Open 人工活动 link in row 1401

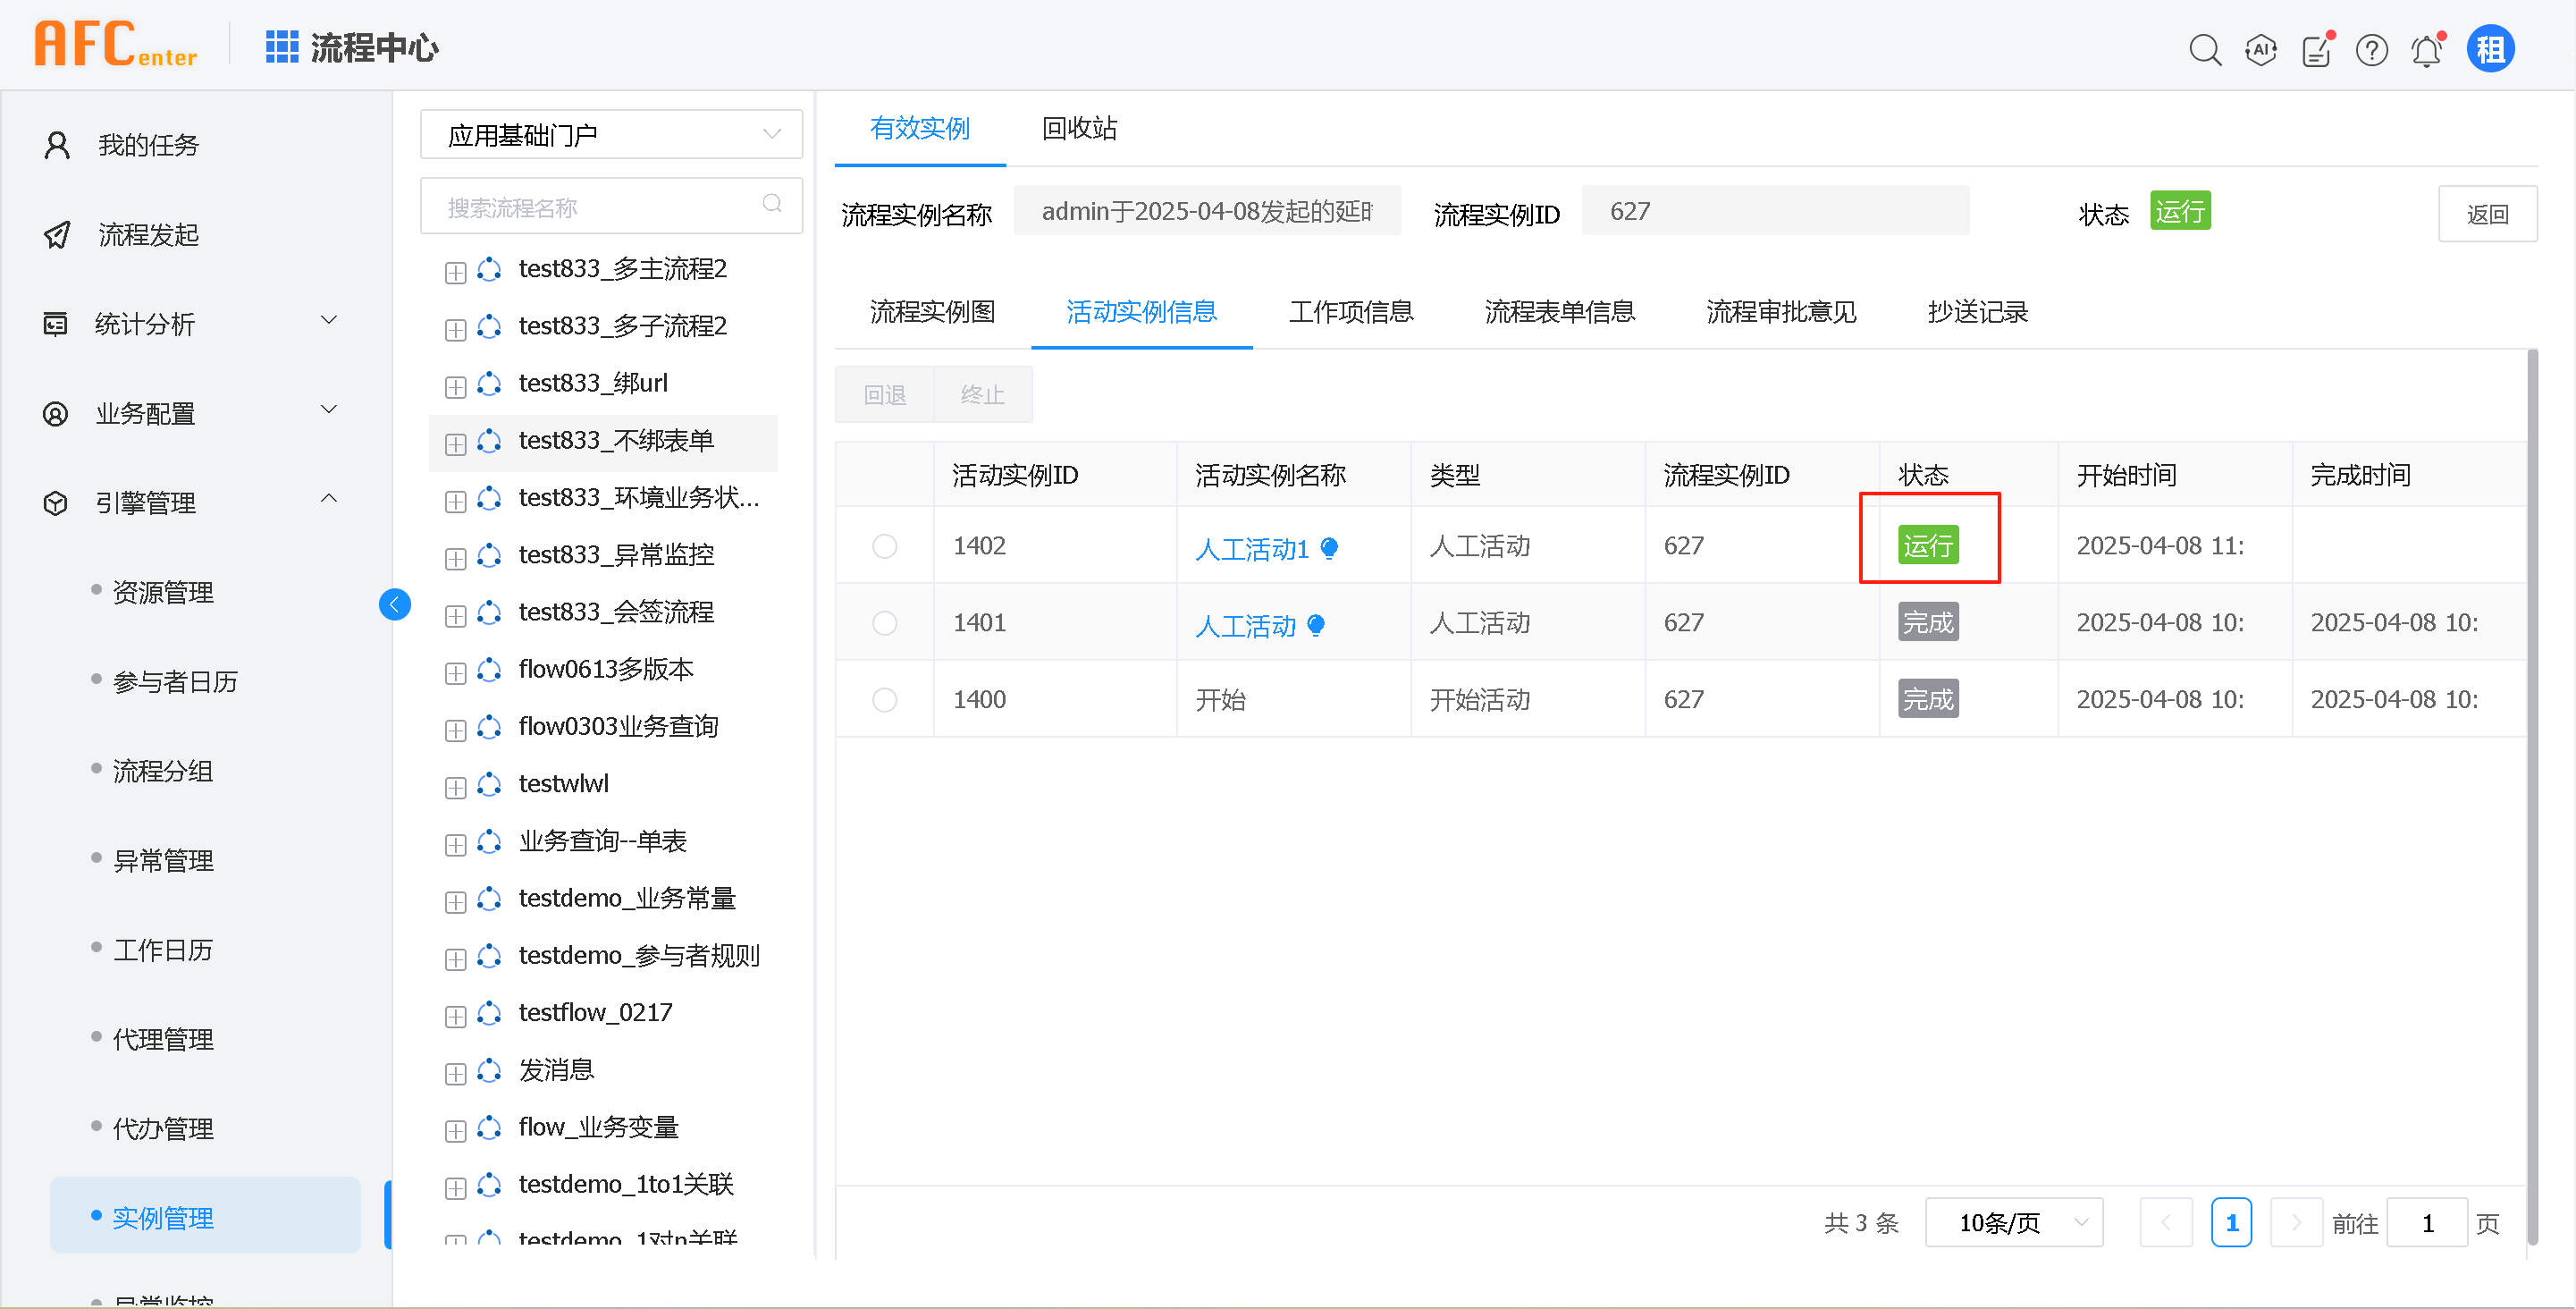(x=1245, y=626)
